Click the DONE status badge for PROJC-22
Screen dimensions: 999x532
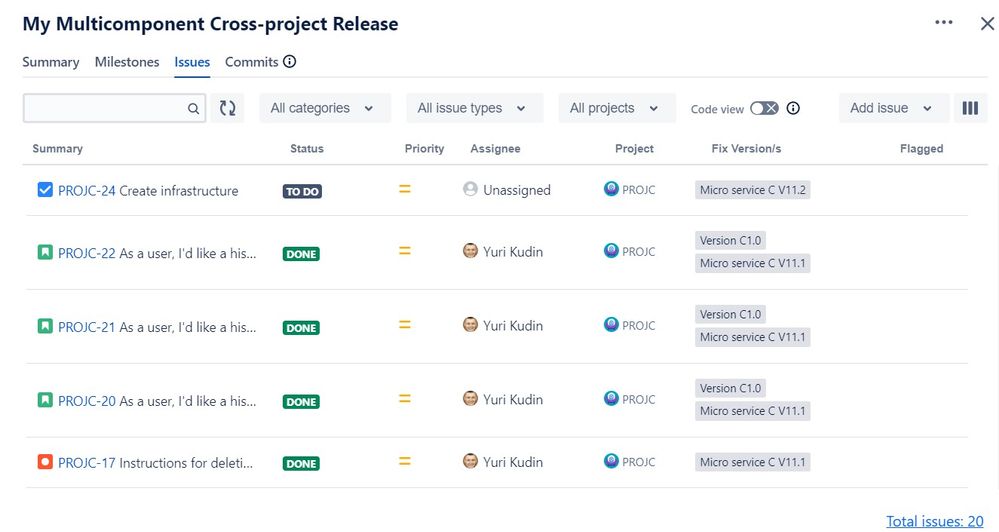point(301,254)
